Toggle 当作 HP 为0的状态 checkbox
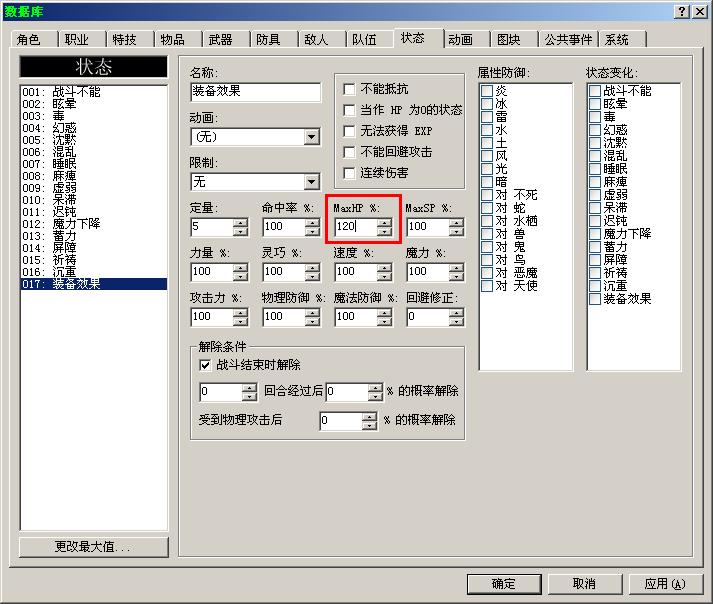 click(349, 110)
